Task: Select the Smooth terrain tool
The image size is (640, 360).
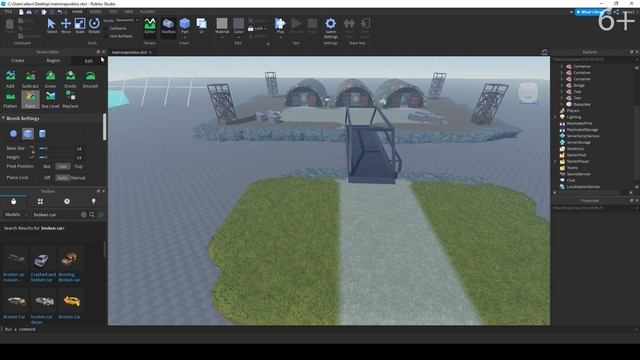Action: coord(90,79)
